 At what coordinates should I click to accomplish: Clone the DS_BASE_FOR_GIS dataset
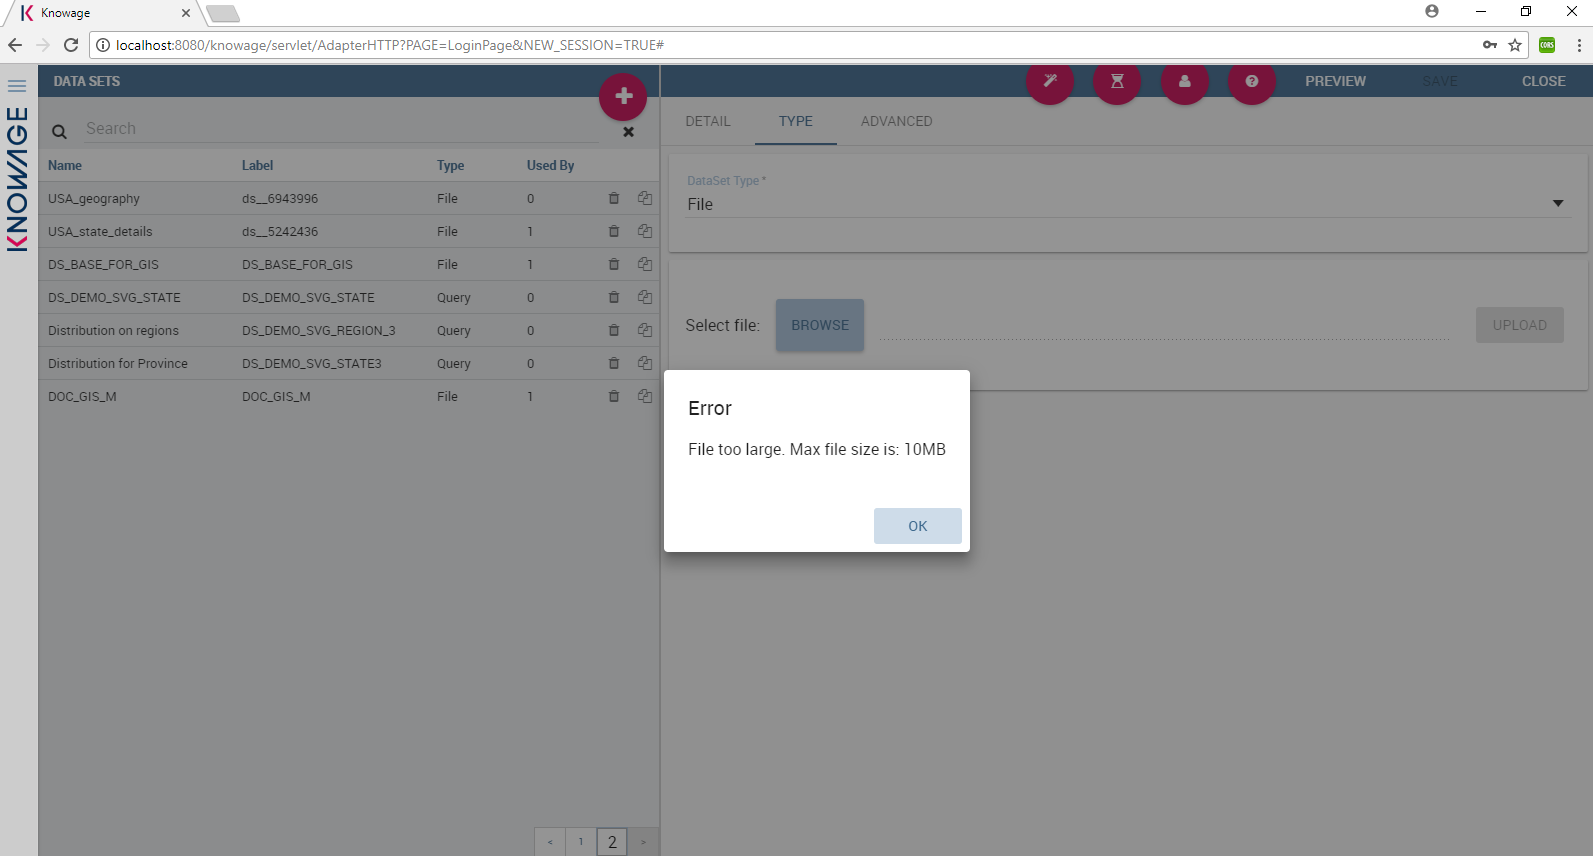tap(645, 265)
